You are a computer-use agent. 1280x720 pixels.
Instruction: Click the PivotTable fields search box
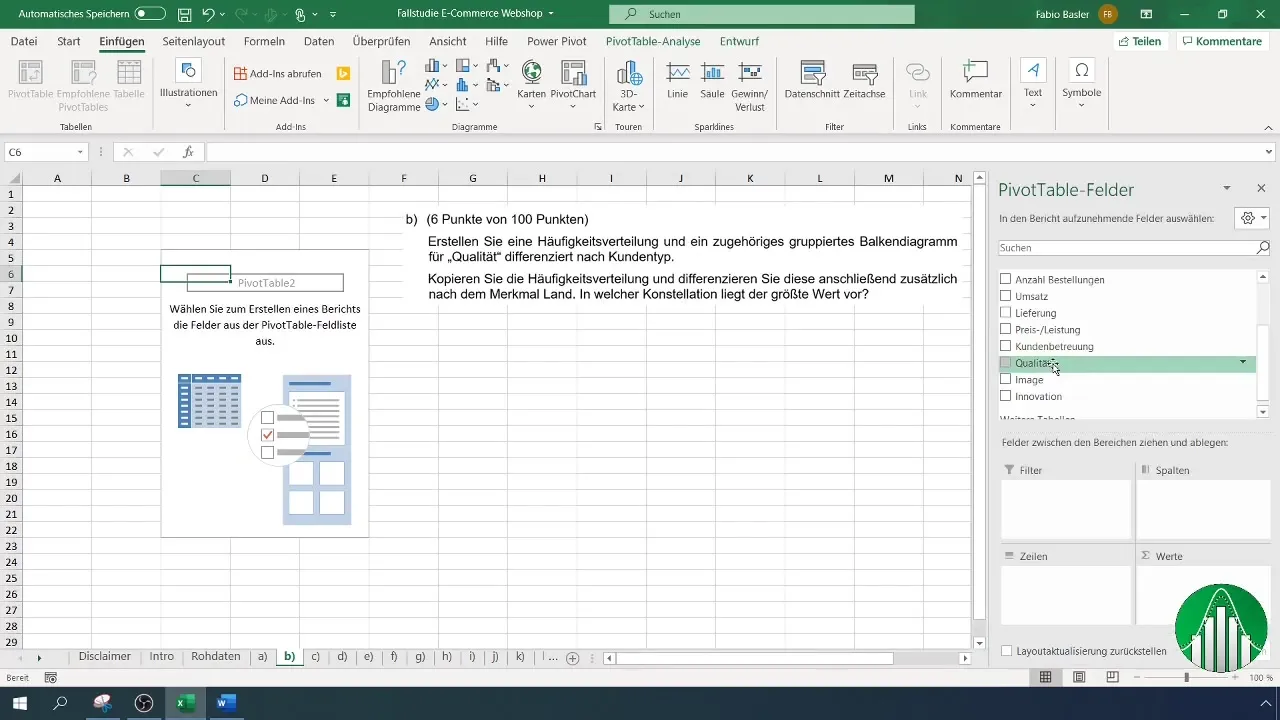(1134, 247)
